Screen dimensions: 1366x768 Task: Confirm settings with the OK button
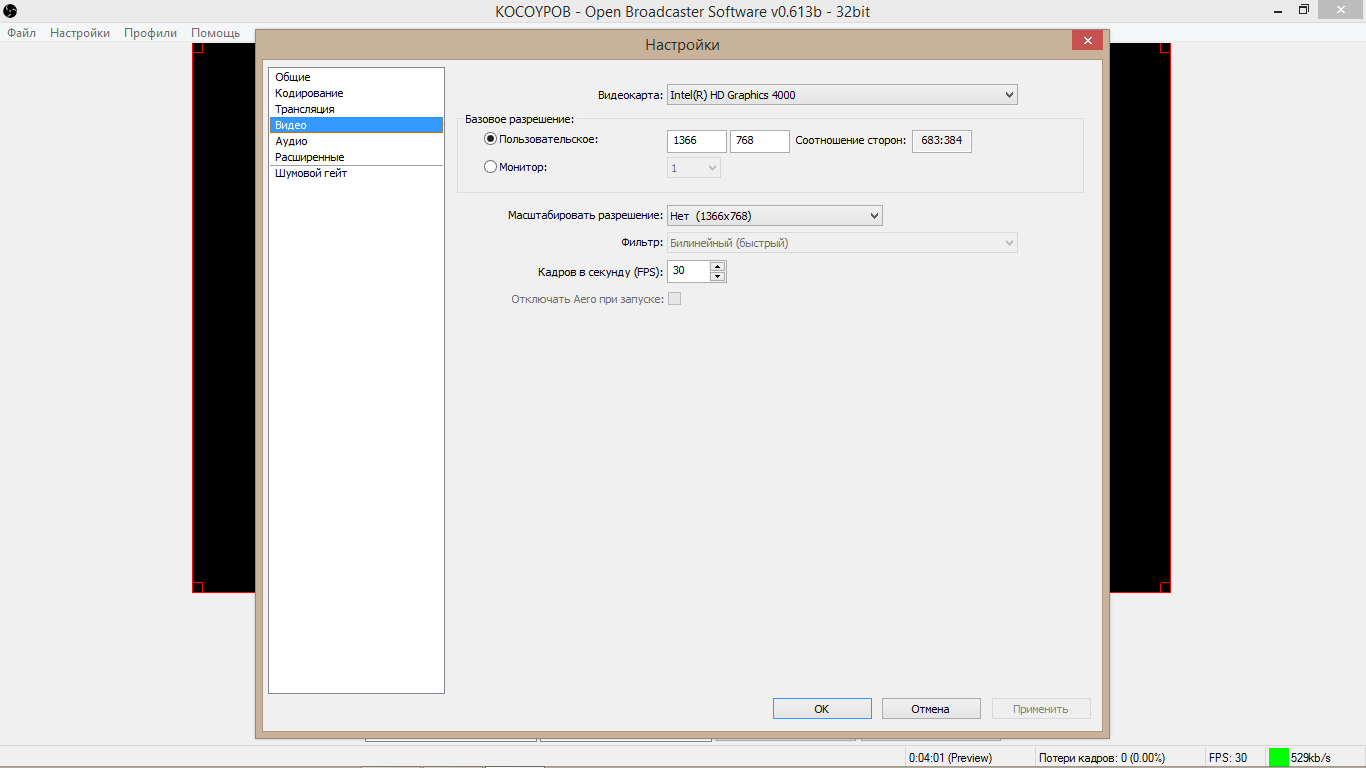tap(822, 709)
